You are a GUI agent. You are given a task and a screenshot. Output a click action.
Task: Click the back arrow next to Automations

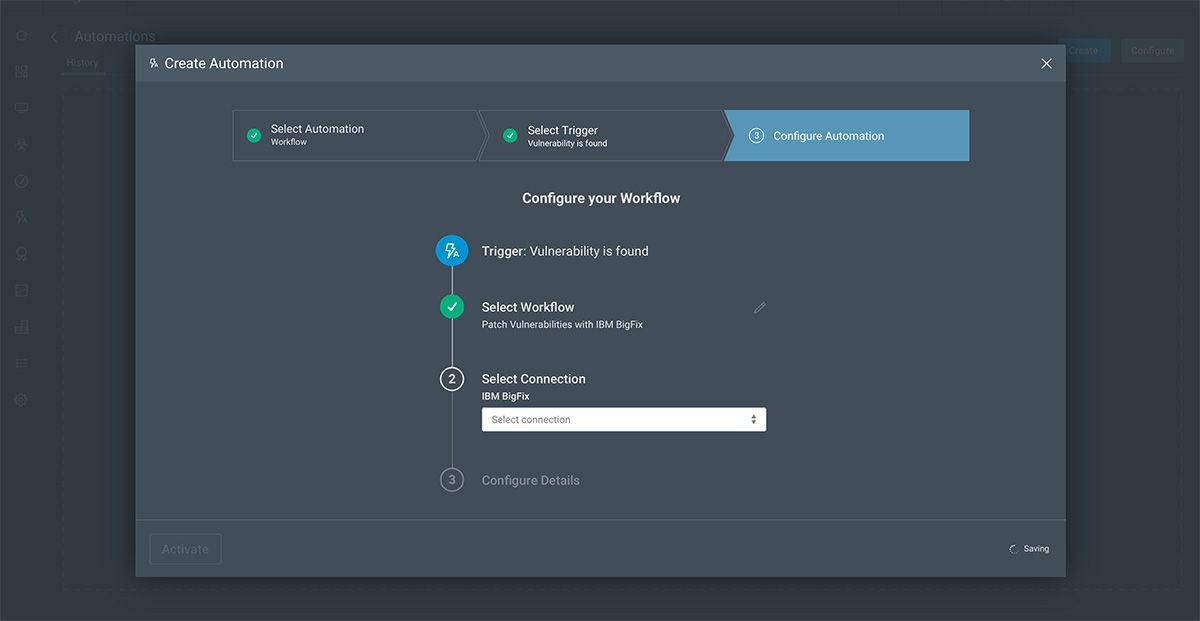pos(54,37)
